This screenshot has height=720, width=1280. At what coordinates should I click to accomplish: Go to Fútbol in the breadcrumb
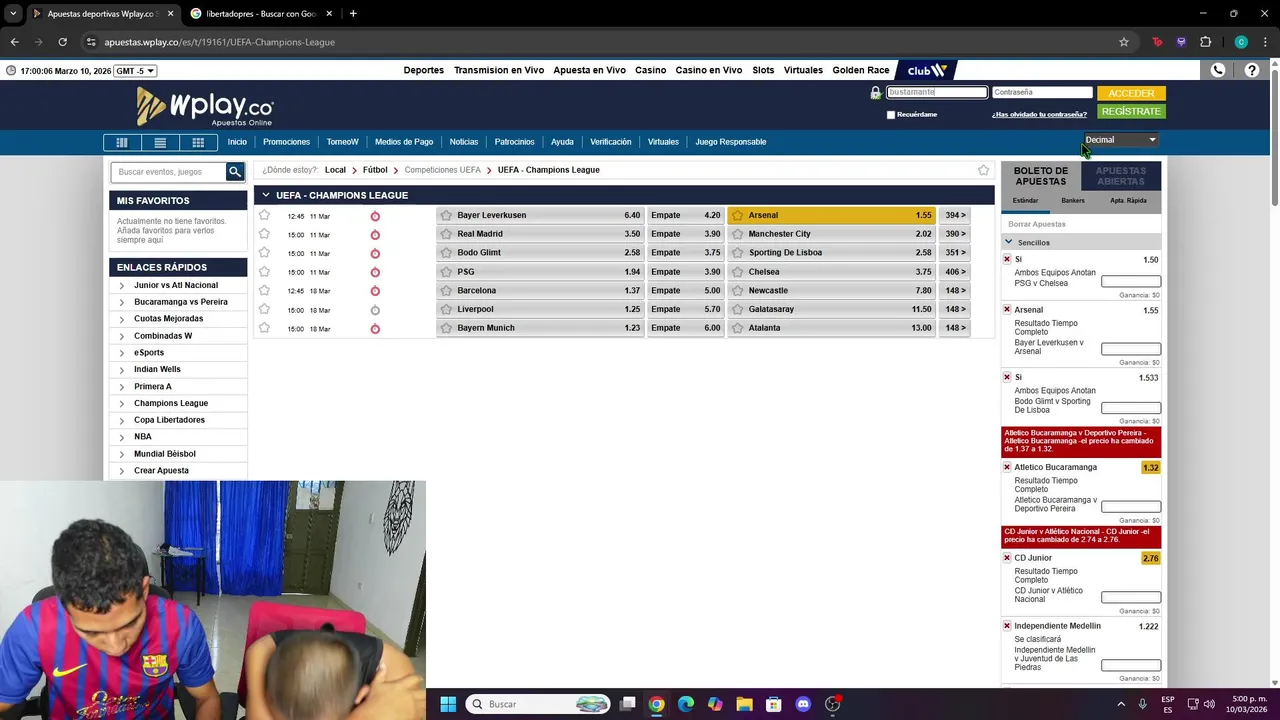[375, 170]
